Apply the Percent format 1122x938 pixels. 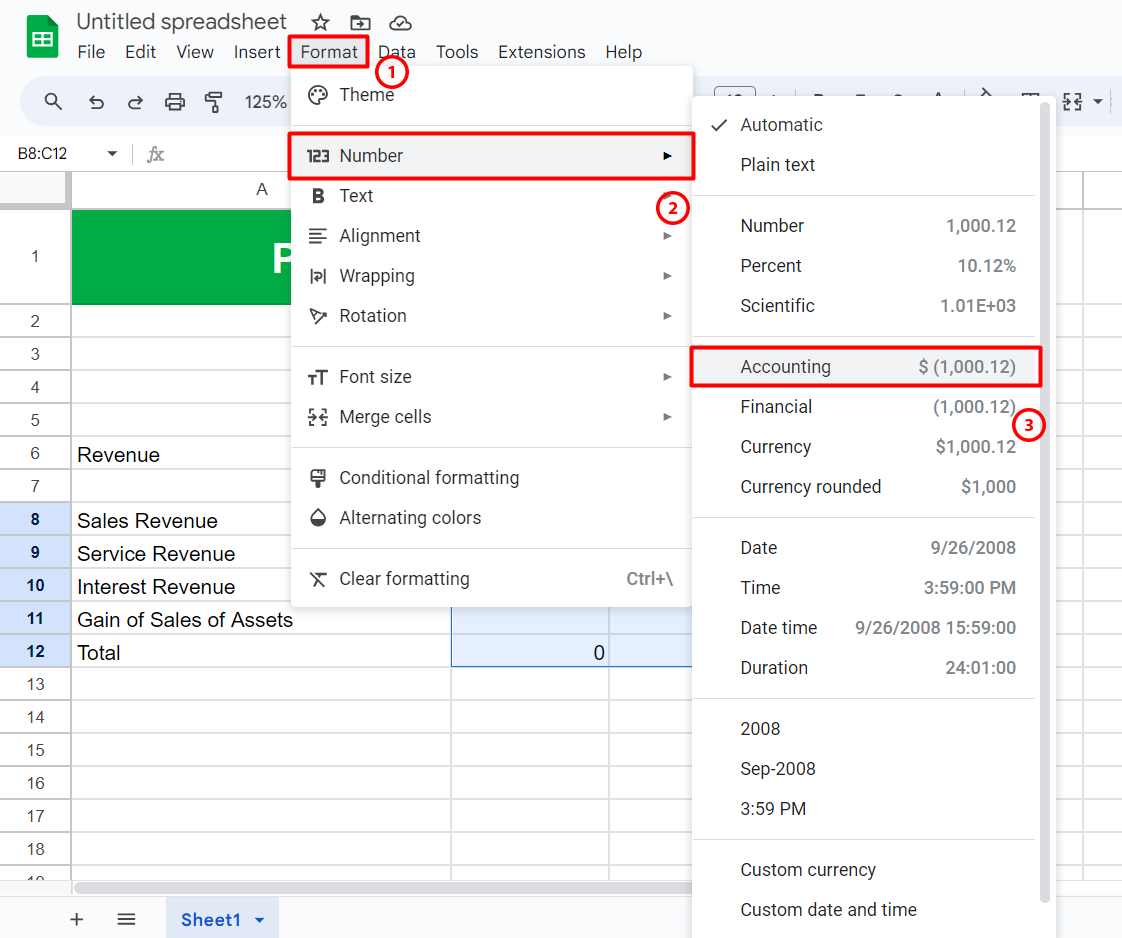pyautogui.click(x=865, y=266)
